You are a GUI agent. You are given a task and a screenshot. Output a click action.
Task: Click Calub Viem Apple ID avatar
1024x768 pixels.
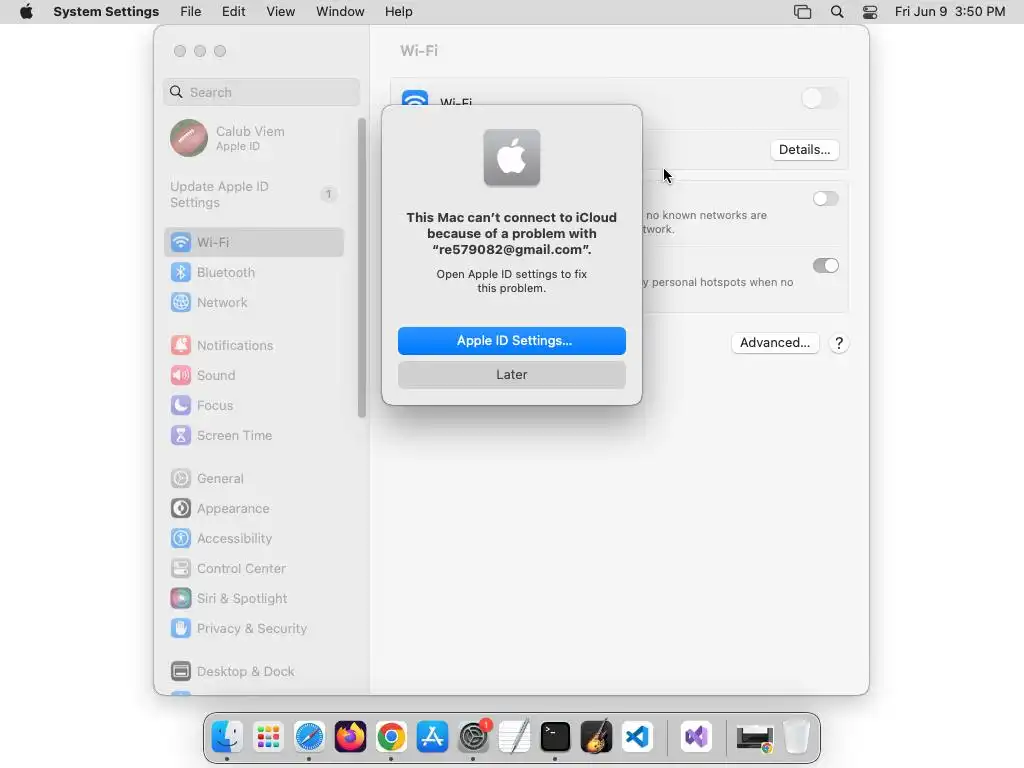189,138
